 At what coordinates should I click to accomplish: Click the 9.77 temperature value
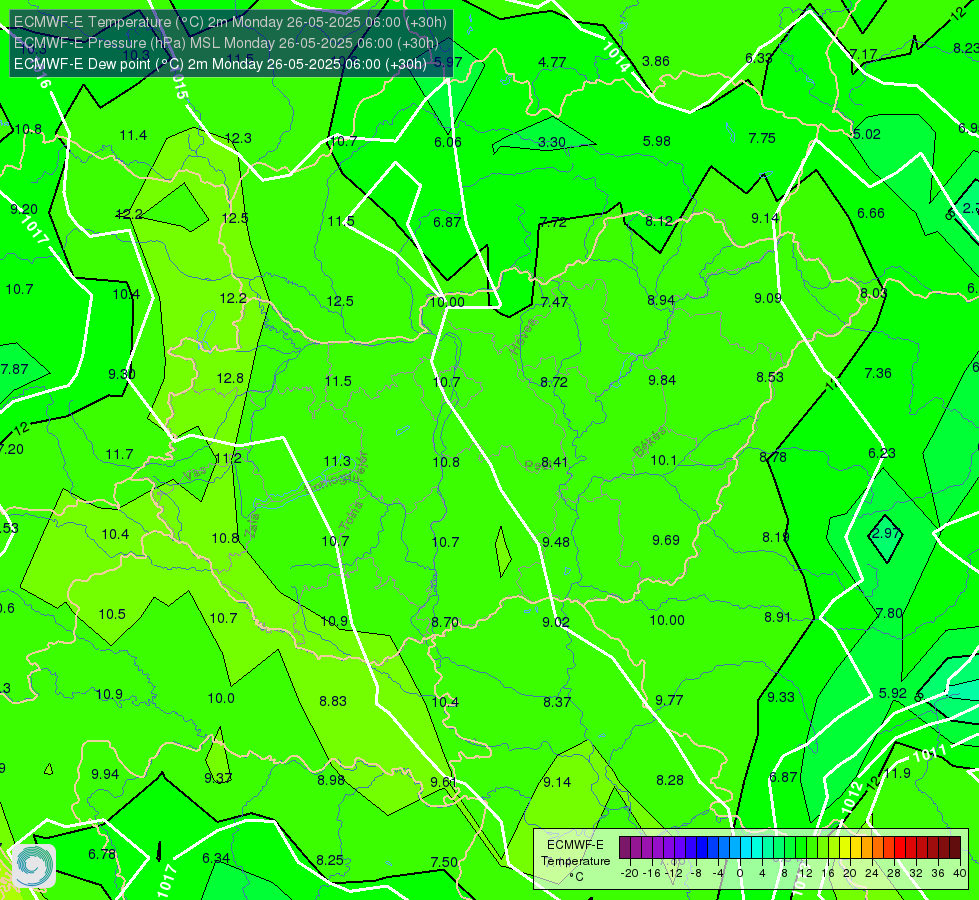669,700
